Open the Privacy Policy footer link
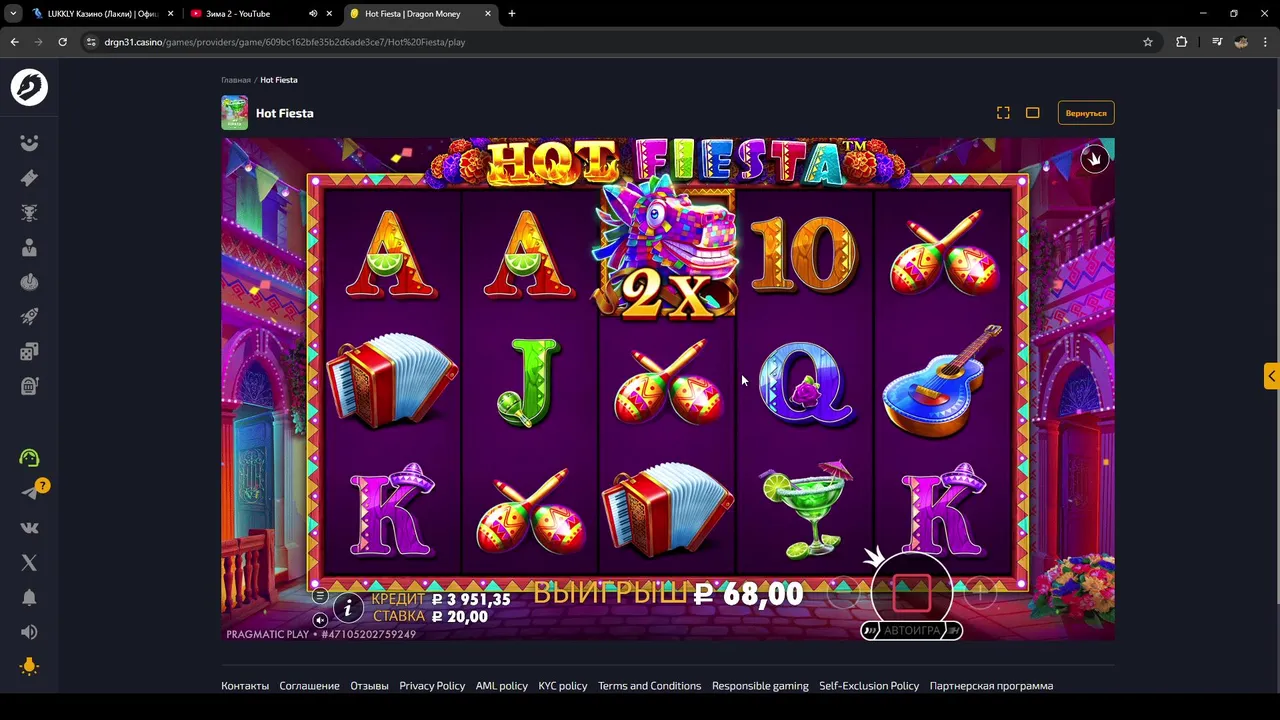This screenshot has height=720, width=1280. click(432, 686)
